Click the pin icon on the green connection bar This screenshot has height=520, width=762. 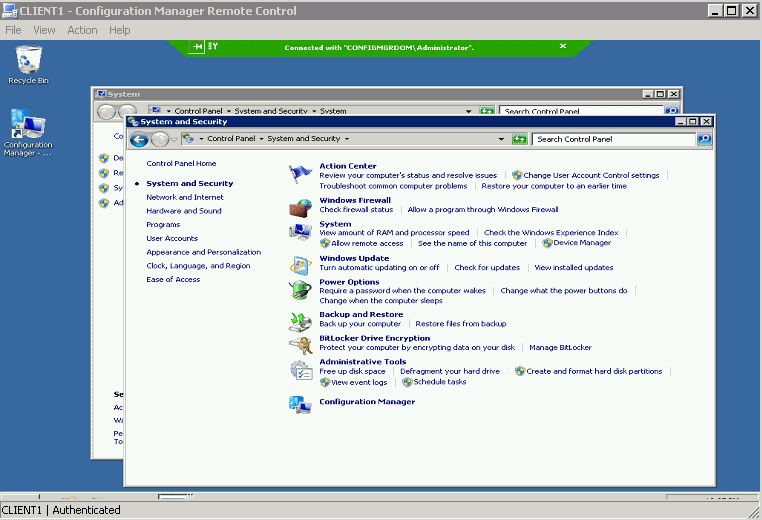[x=197, y=47]
